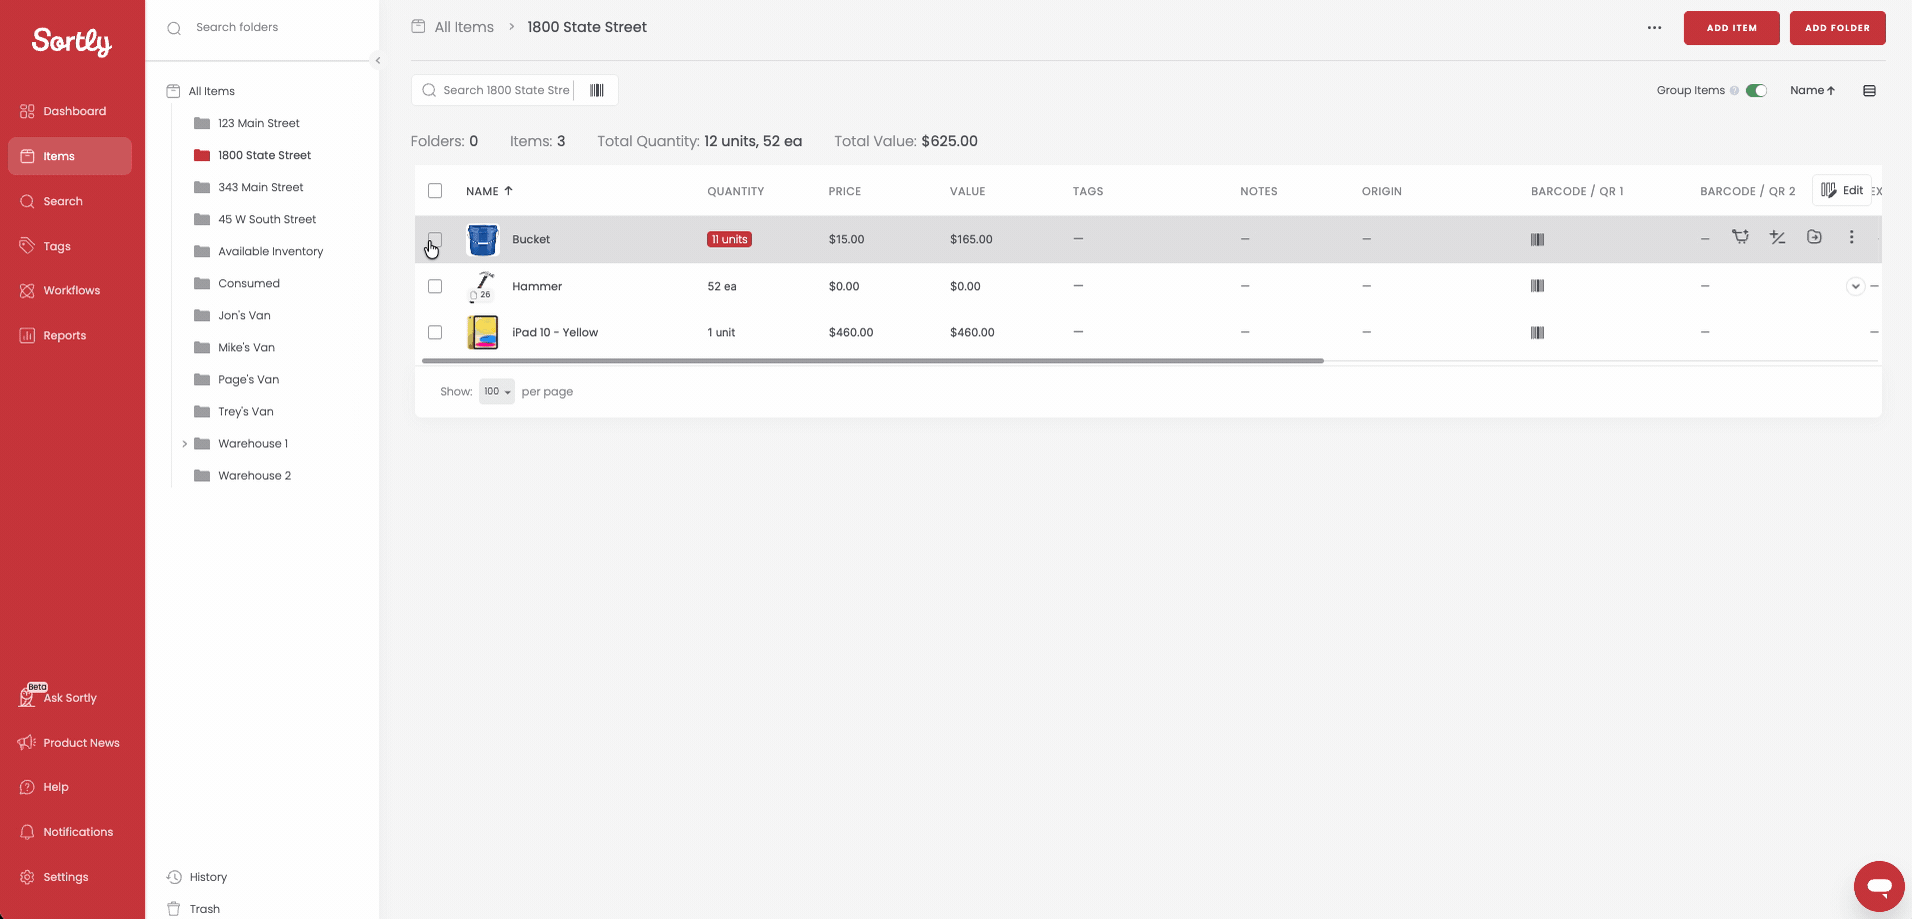Toggle the Group Items switch off
This screenshot has width=1912, height=919.
[1756, 91]
